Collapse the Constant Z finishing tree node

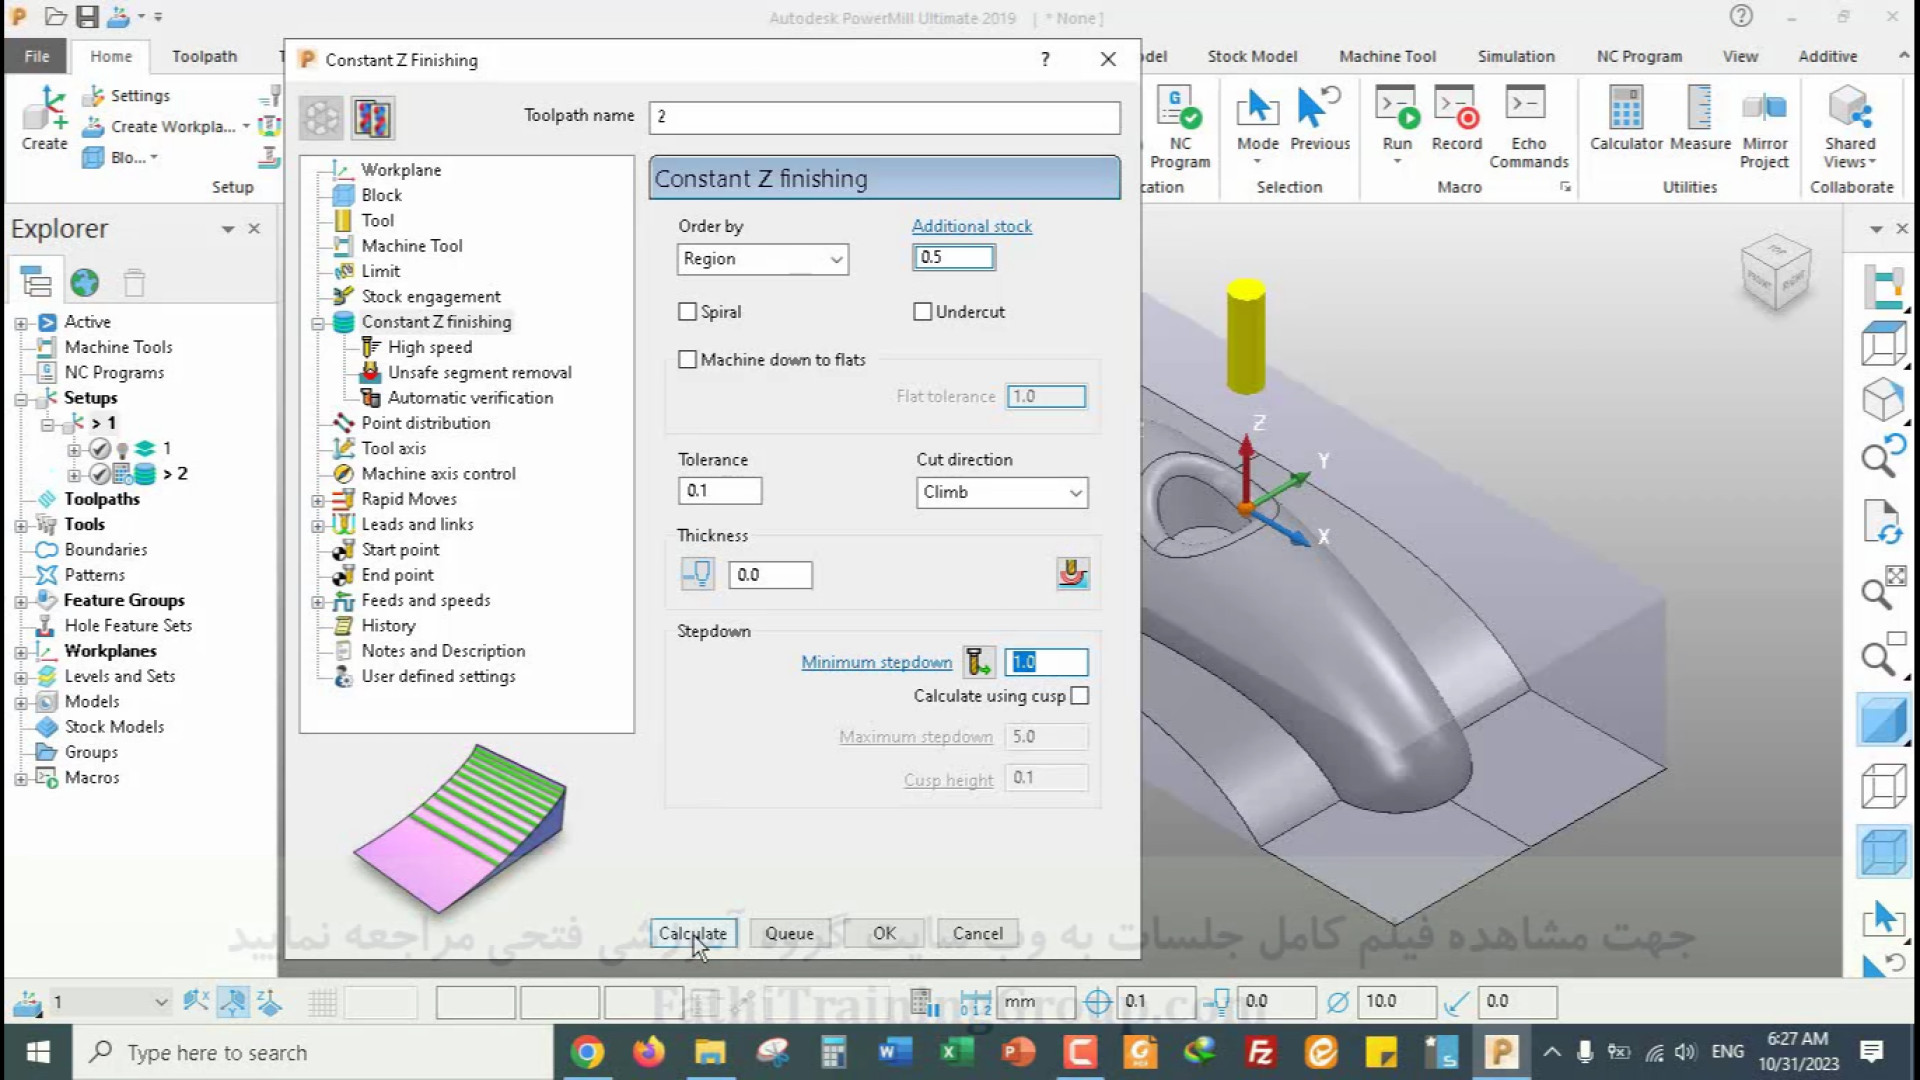[x=318, y=323]
